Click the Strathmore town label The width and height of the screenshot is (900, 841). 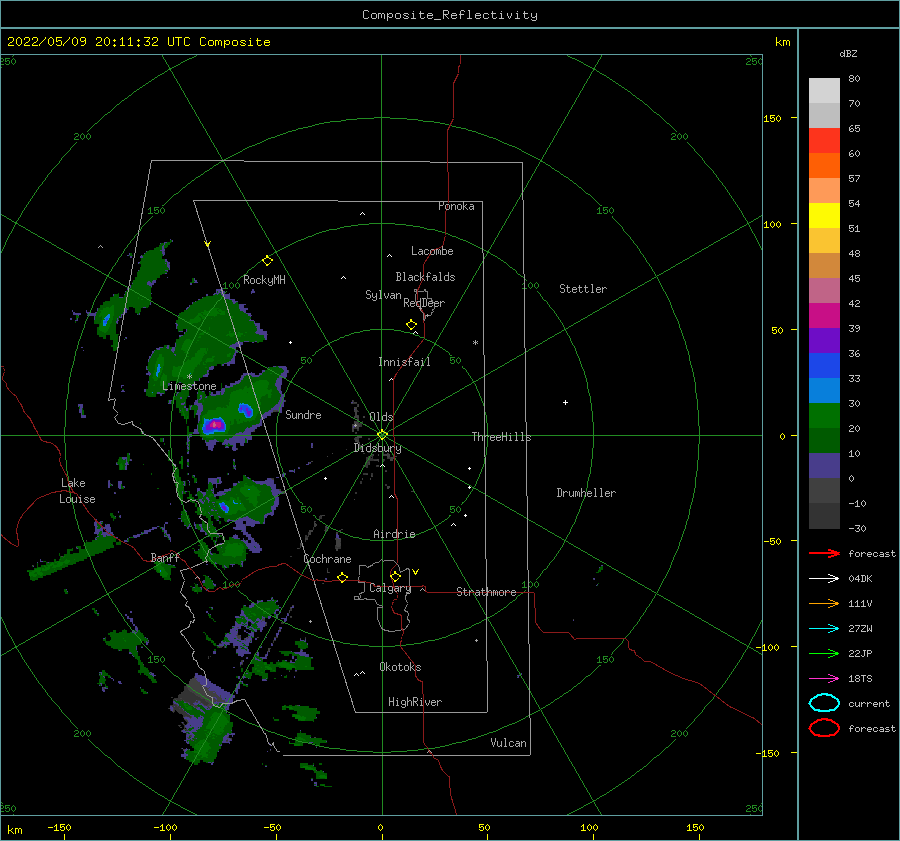[x=486, y=592]
